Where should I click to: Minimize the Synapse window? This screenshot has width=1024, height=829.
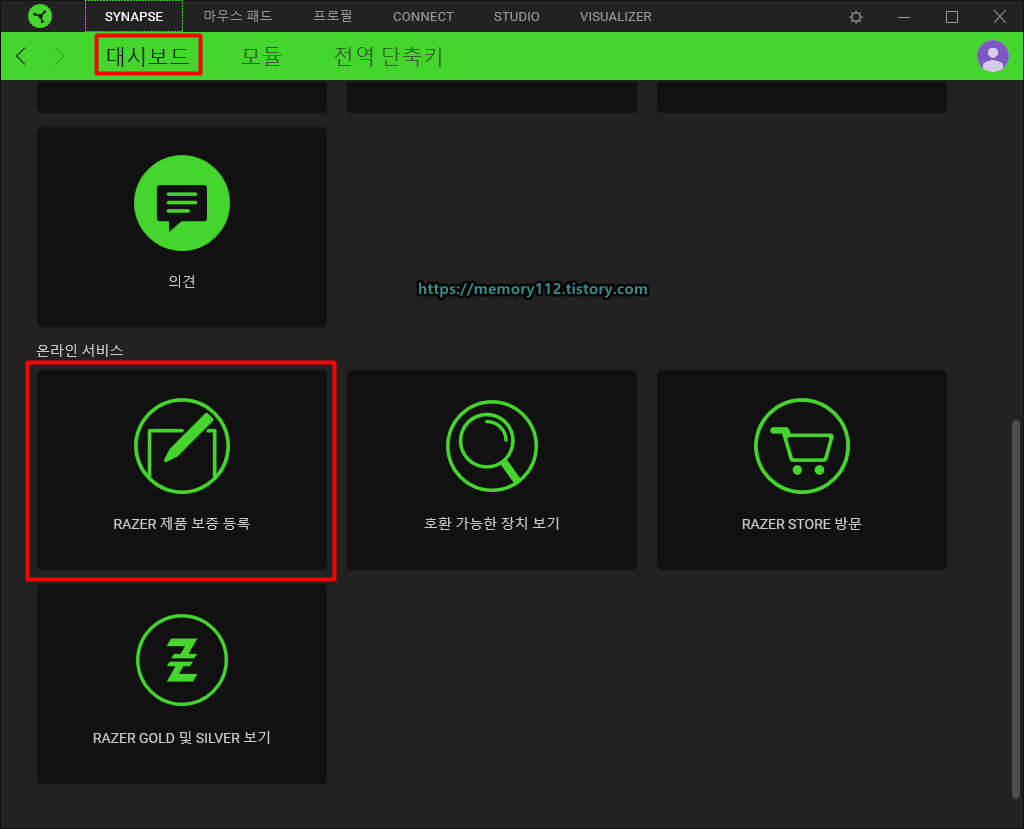click(904, 17)
